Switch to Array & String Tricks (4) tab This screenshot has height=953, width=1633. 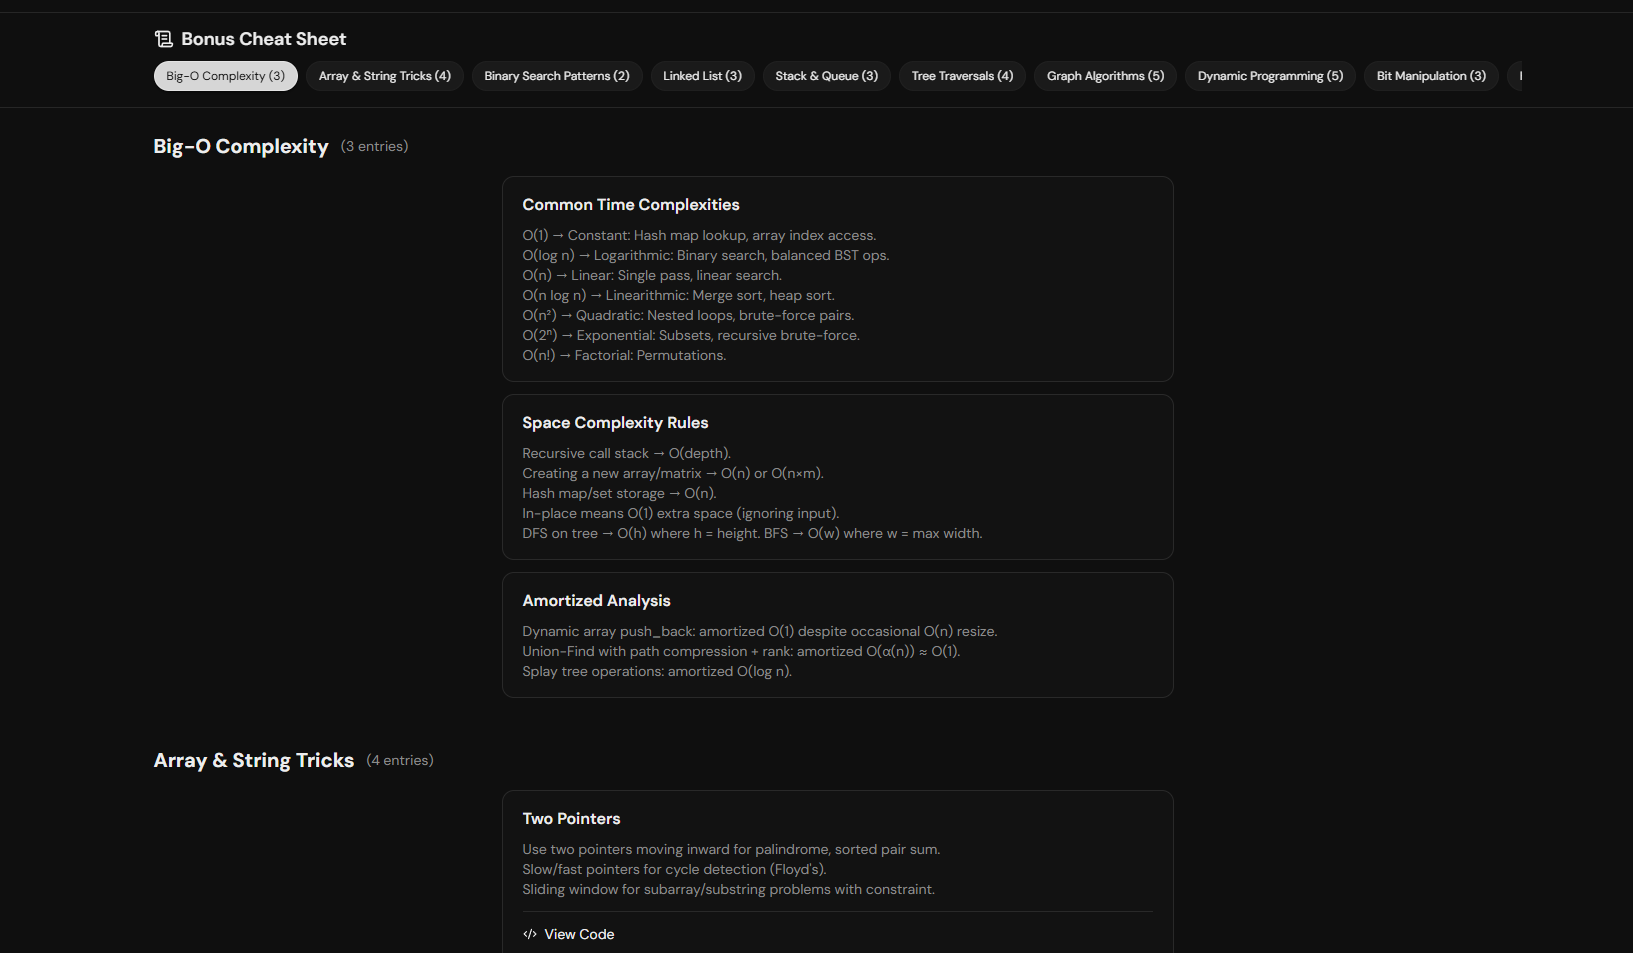tap(385, 76)
